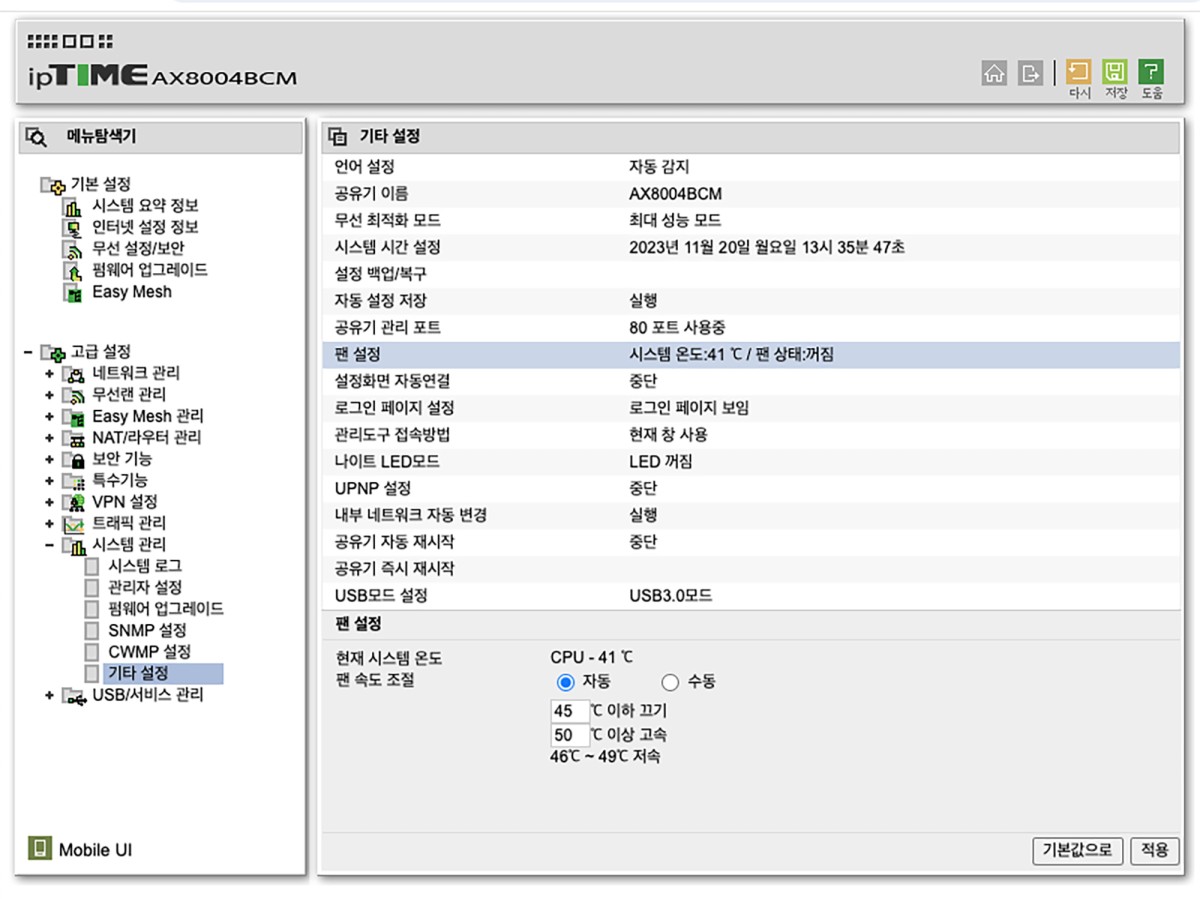Click the 다시 (refresh) icon

(x=1079, y=73)
